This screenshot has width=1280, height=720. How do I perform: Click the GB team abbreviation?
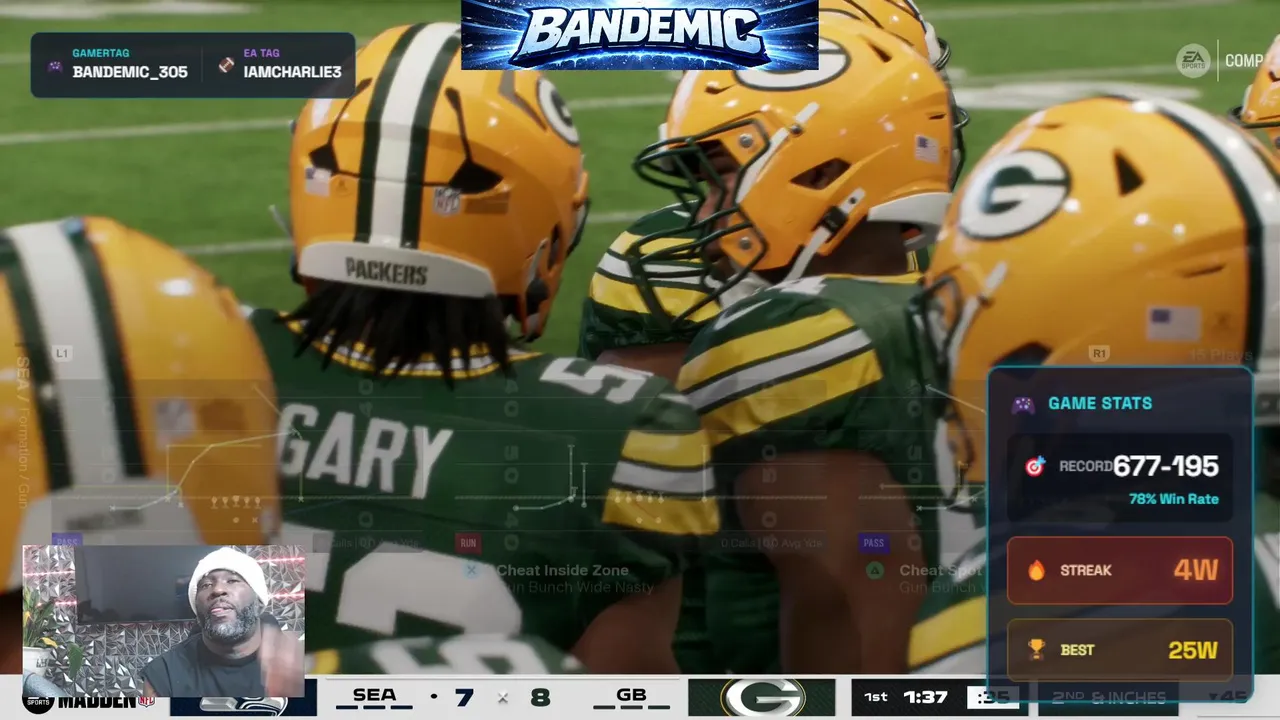coord(631,695)
